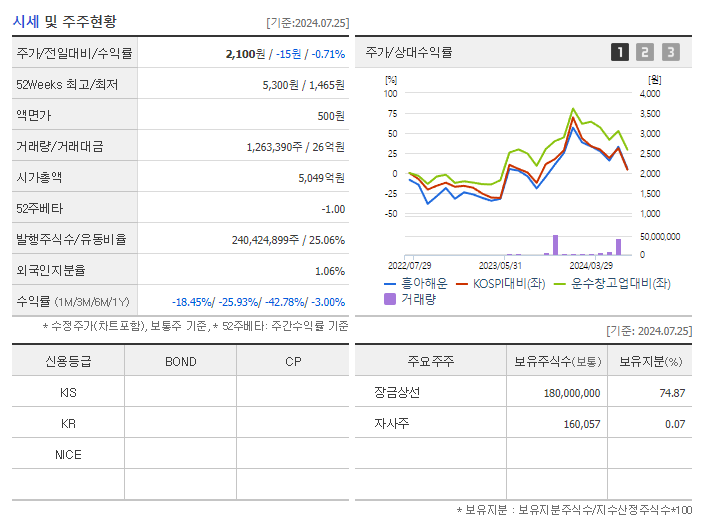Select the 자사주 shareholder name
The width and height of the screenshot is (702, 525).
tap(392, 423)
